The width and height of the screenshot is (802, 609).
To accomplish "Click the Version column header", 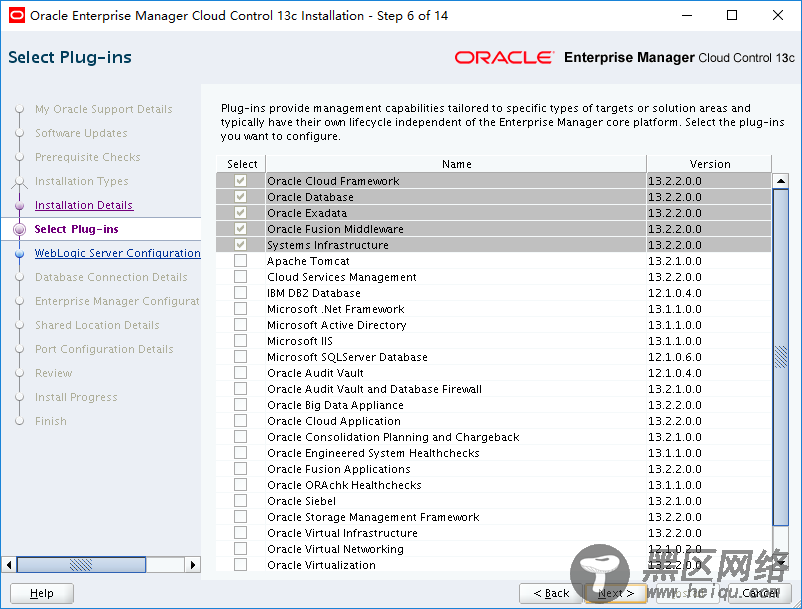I will point(709,164).
